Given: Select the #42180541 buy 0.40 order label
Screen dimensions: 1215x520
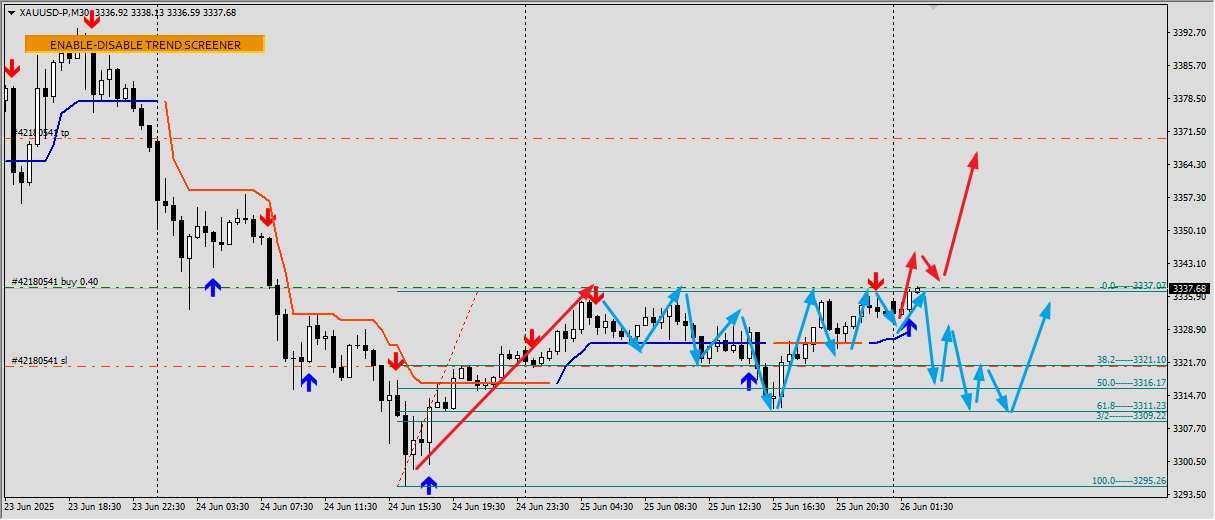Looking at the screenshot, I should (55, 282).
